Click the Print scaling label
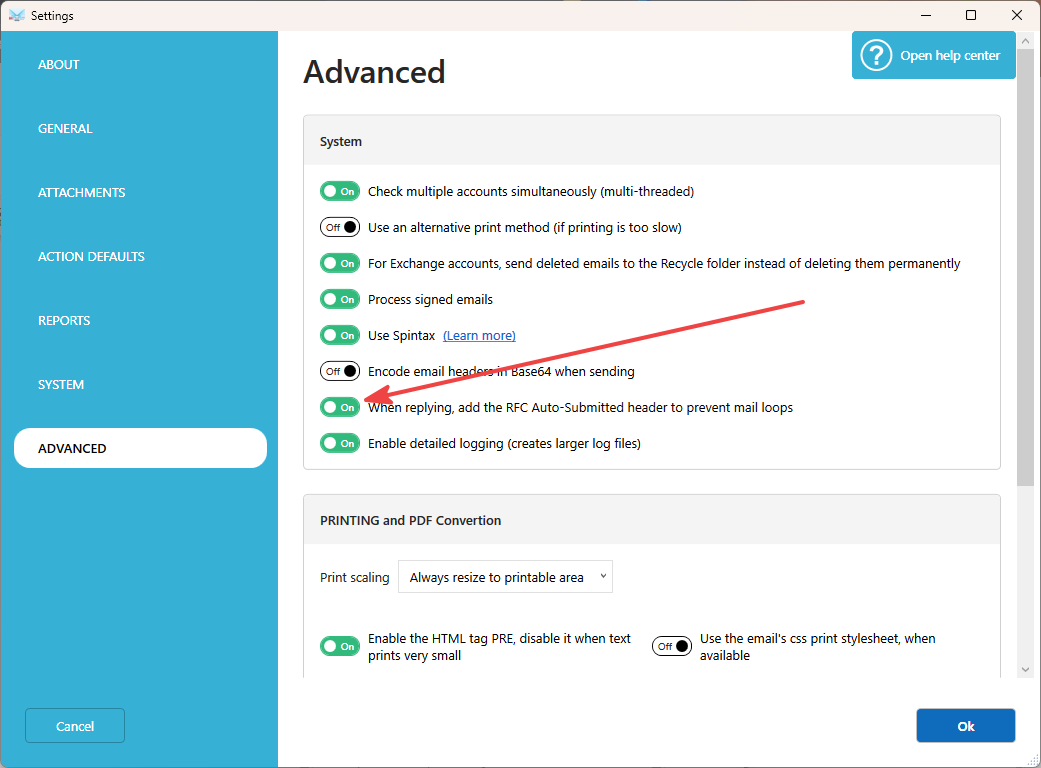Image resolution: width=1041 pixels, height=768 pixels. (355, 577)
